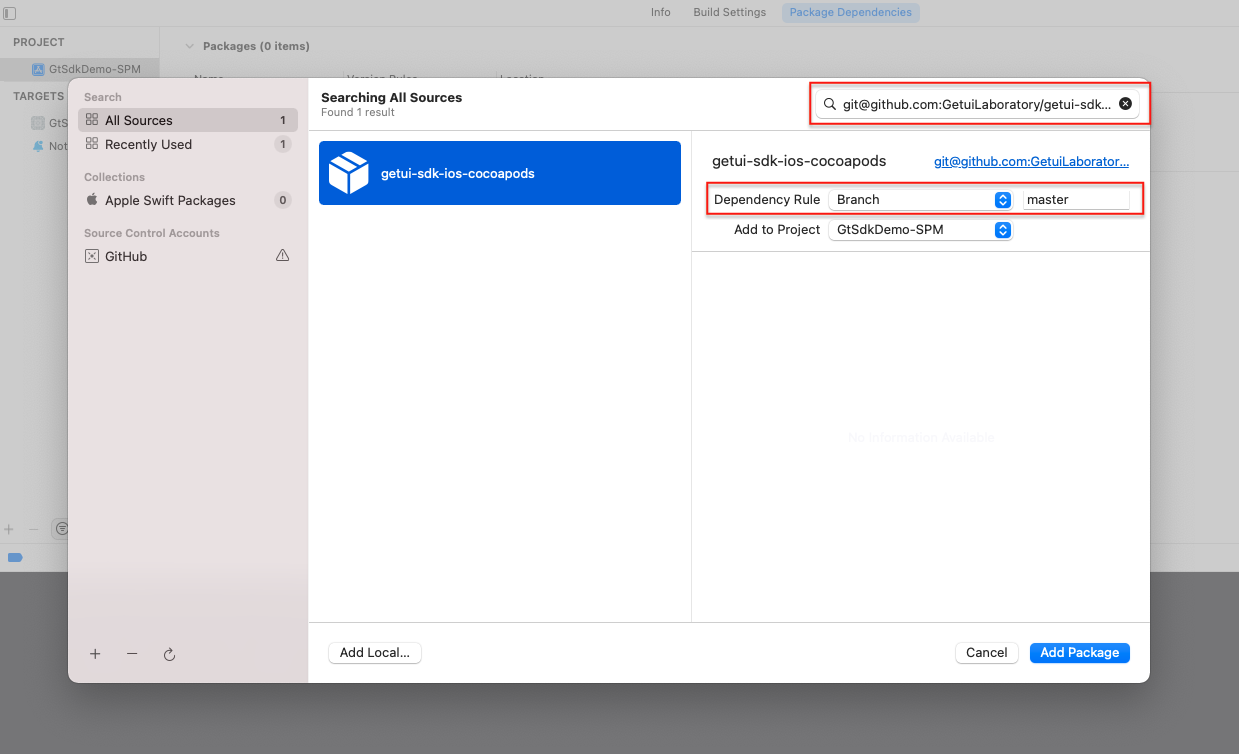Cancel the add package dialog

click(x=987, y=652)
